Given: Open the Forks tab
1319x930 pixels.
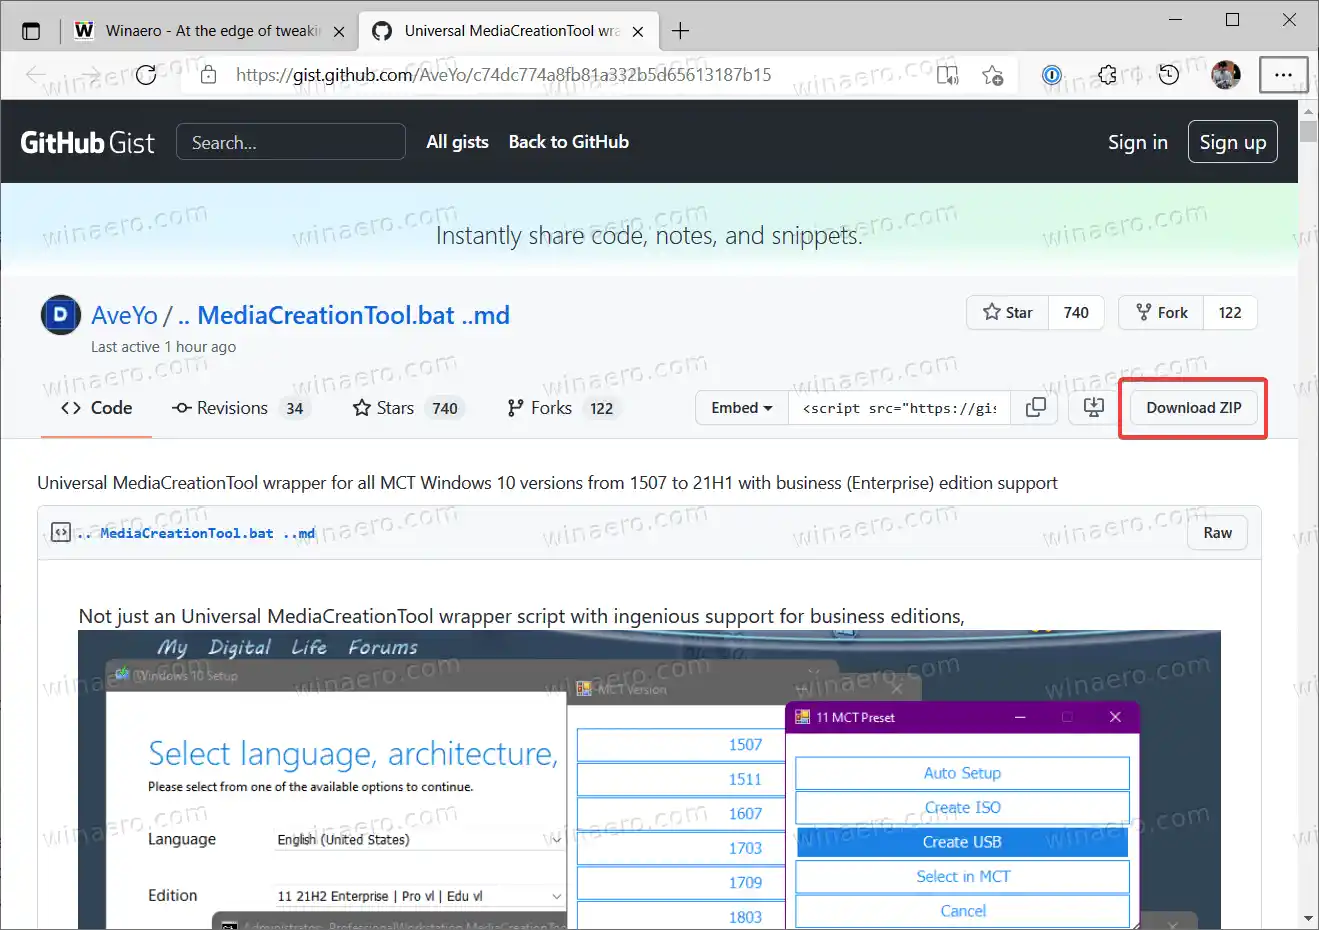Looking at the screenshot, I should pyautogui.click(x=564, y=408).
